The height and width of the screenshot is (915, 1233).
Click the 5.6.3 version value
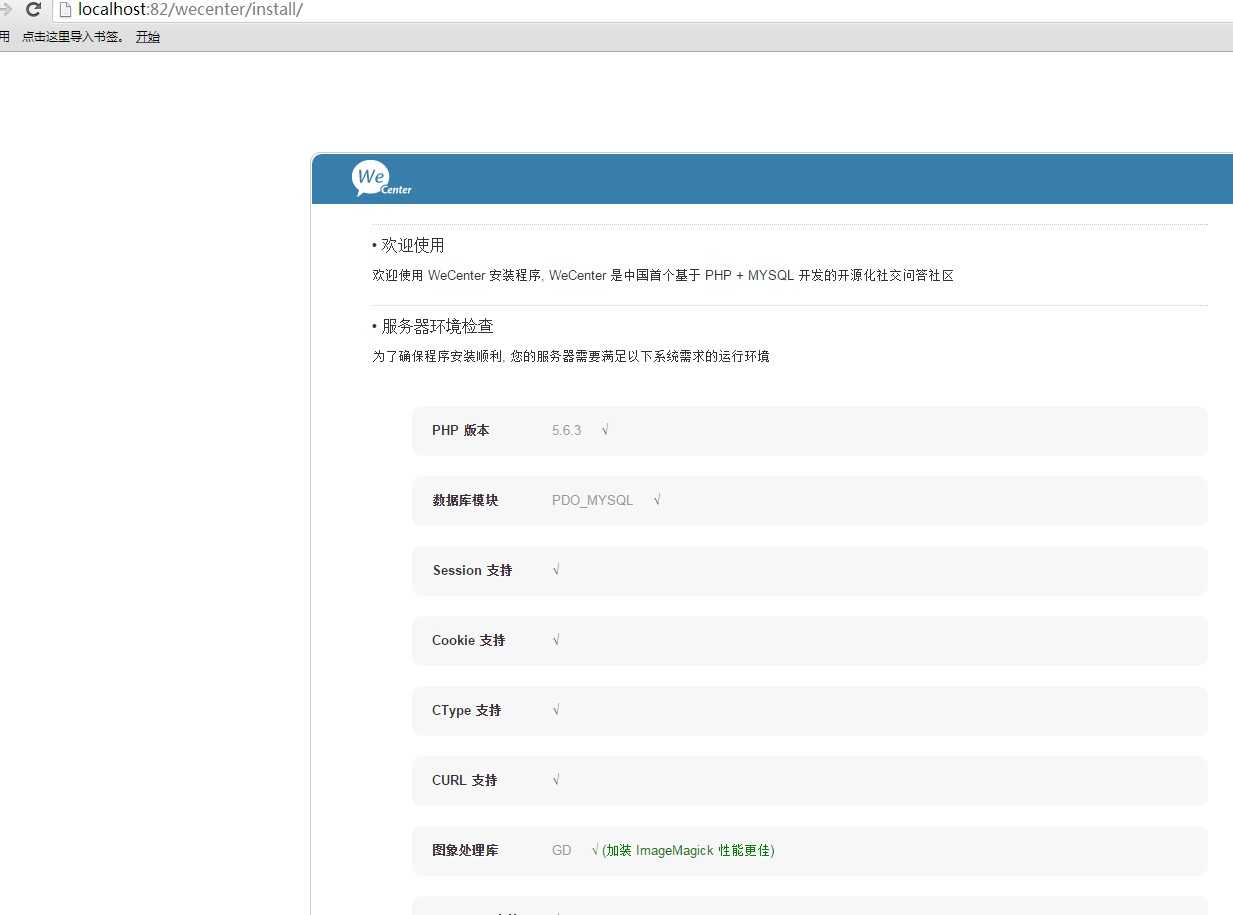pyautogui.click(x=566, y=430)
